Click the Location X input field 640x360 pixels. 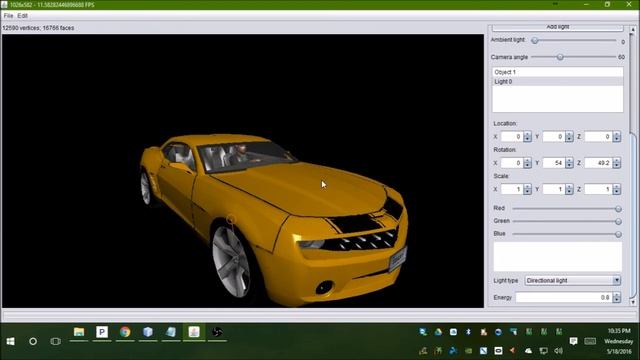coord(511,137)
